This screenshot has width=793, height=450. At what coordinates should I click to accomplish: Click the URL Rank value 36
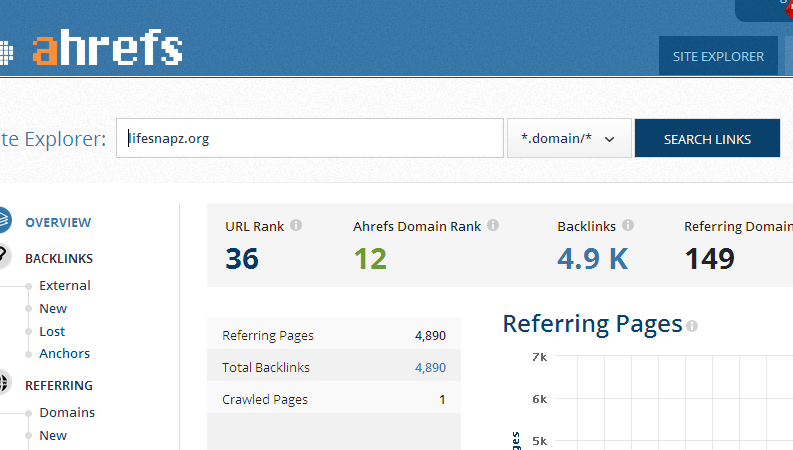[242, 258]
